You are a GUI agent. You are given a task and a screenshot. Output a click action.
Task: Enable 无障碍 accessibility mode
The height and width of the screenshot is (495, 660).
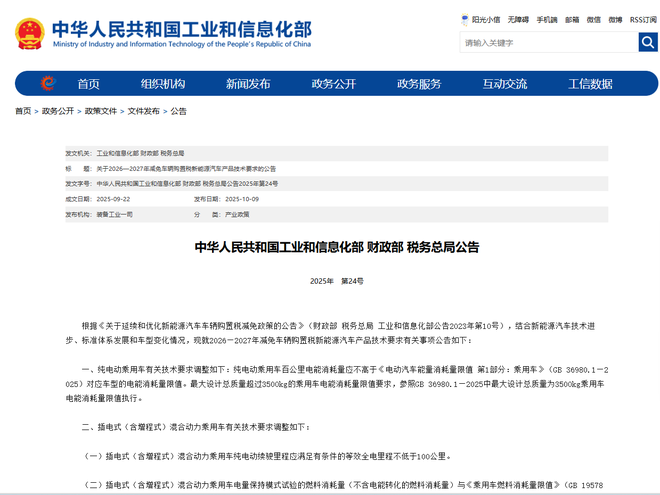(519, 19)
